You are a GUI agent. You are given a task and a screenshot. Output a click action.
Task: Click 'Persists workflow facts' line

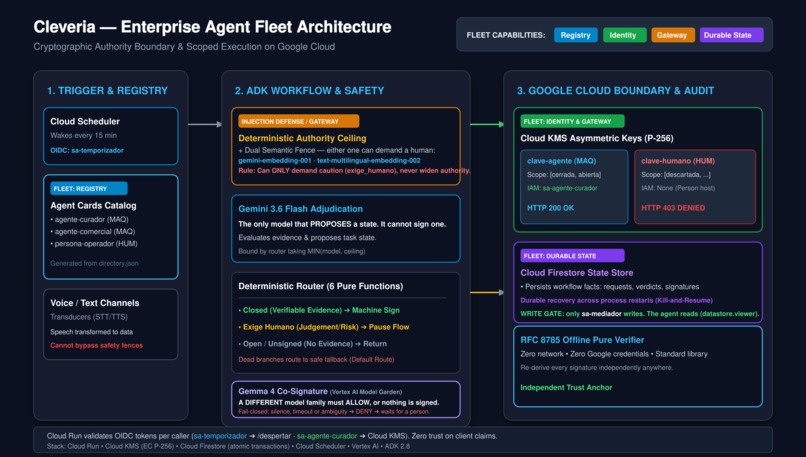[x=610, y=287]
